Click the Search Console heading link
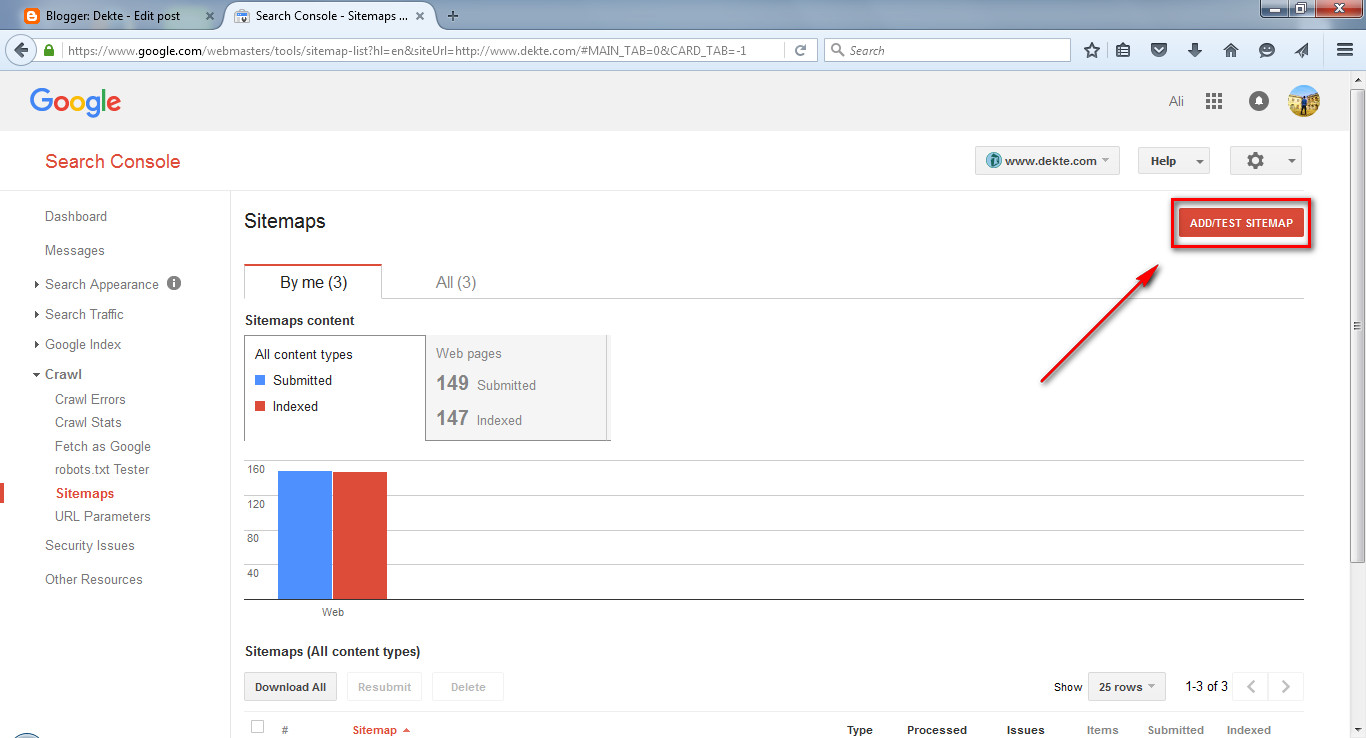Viewport: 1366px width, 738px height. click(113, 161)
